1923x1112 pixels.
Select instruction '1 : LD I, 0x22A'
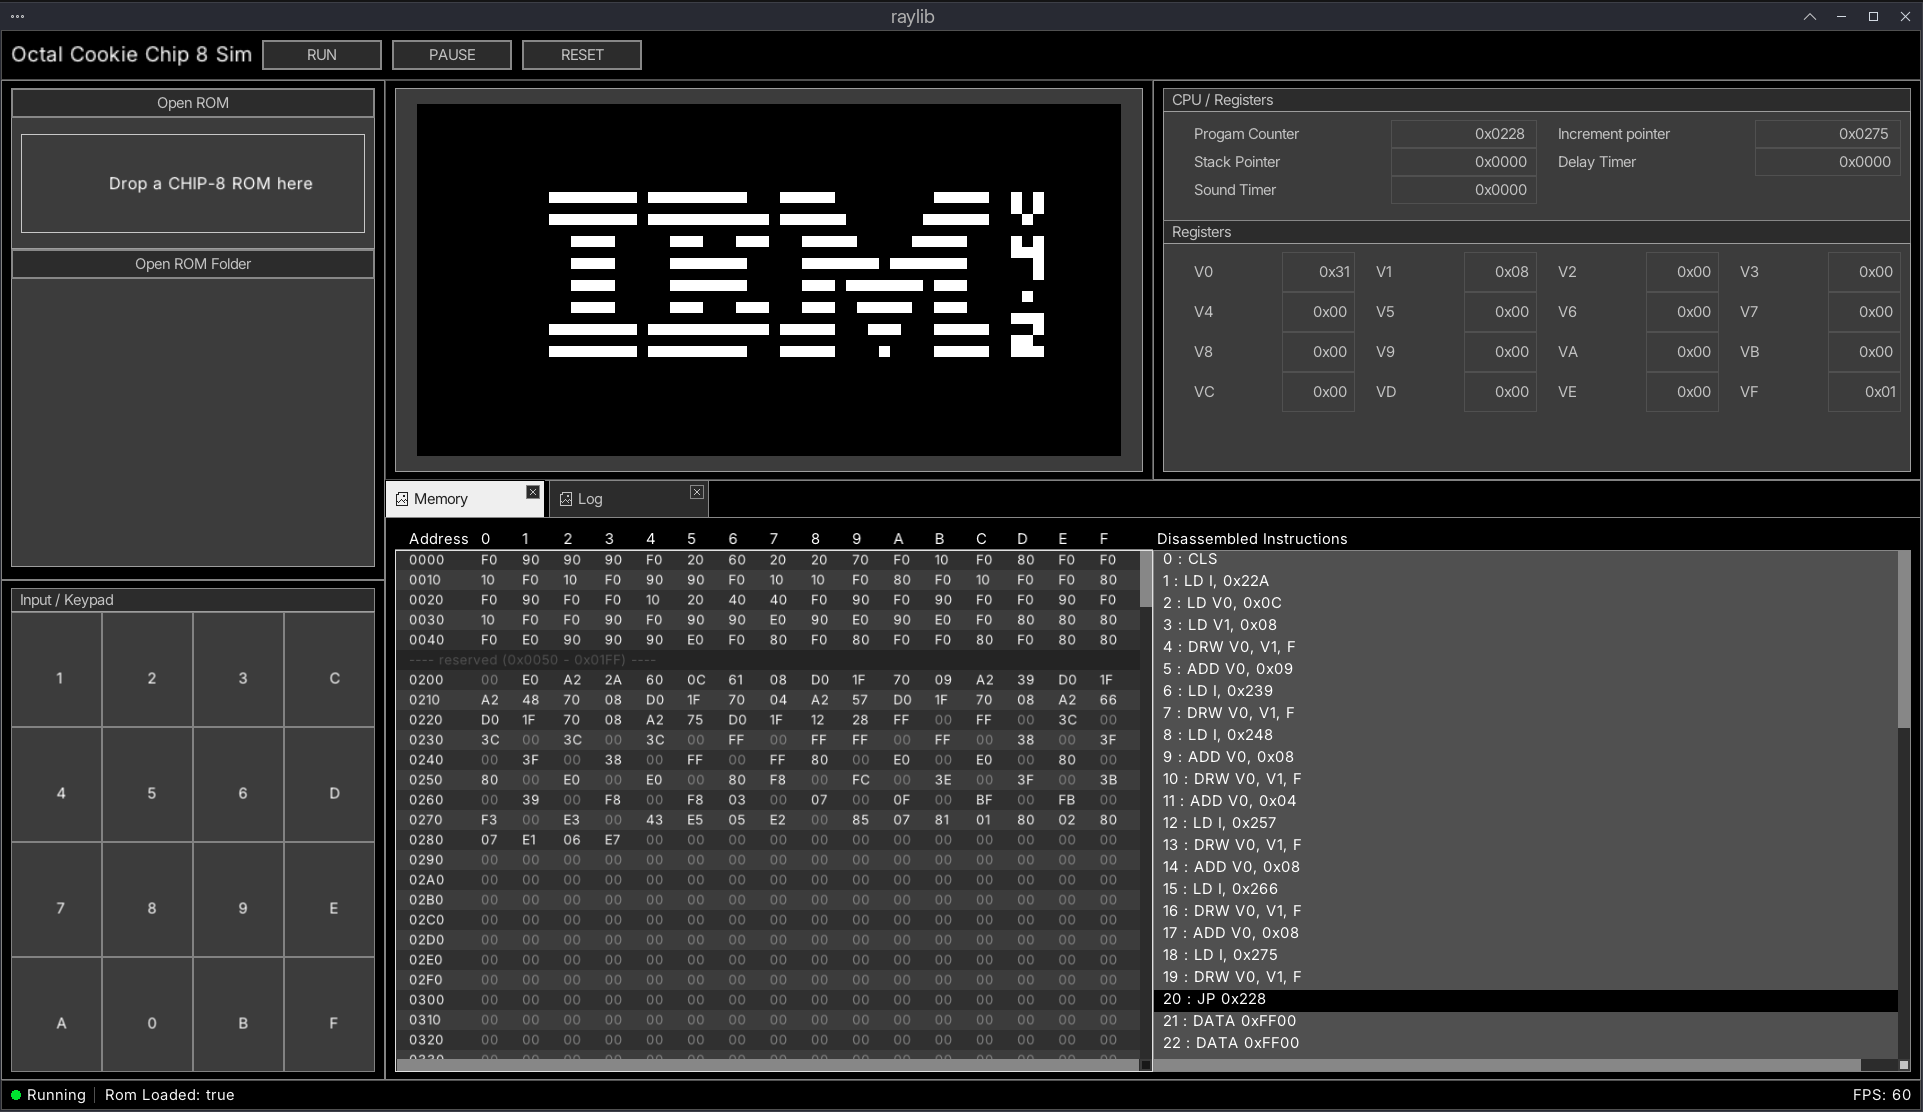point(1526,581)
